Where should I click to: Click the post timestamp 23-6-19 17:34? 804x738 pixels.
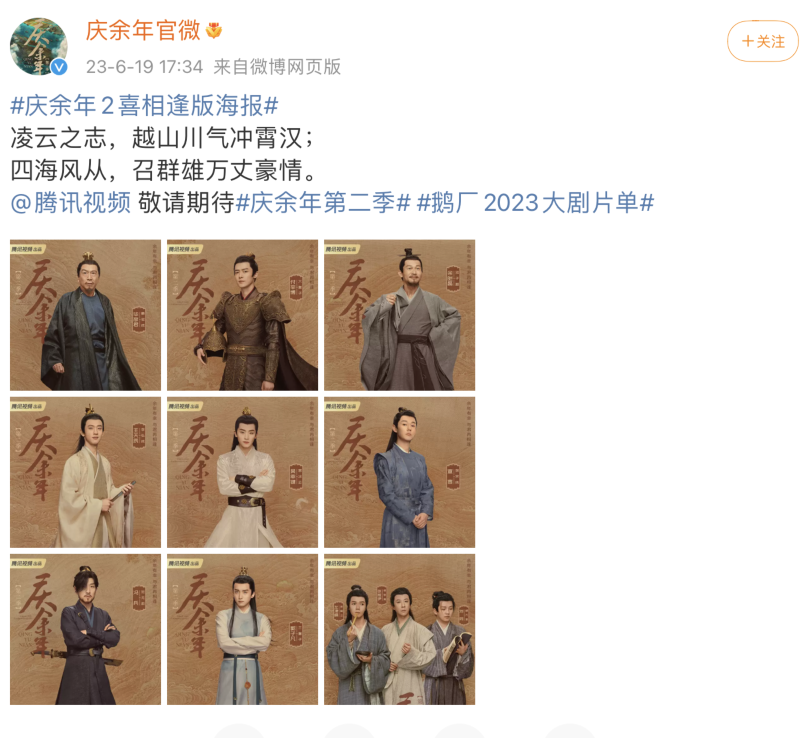144,67
